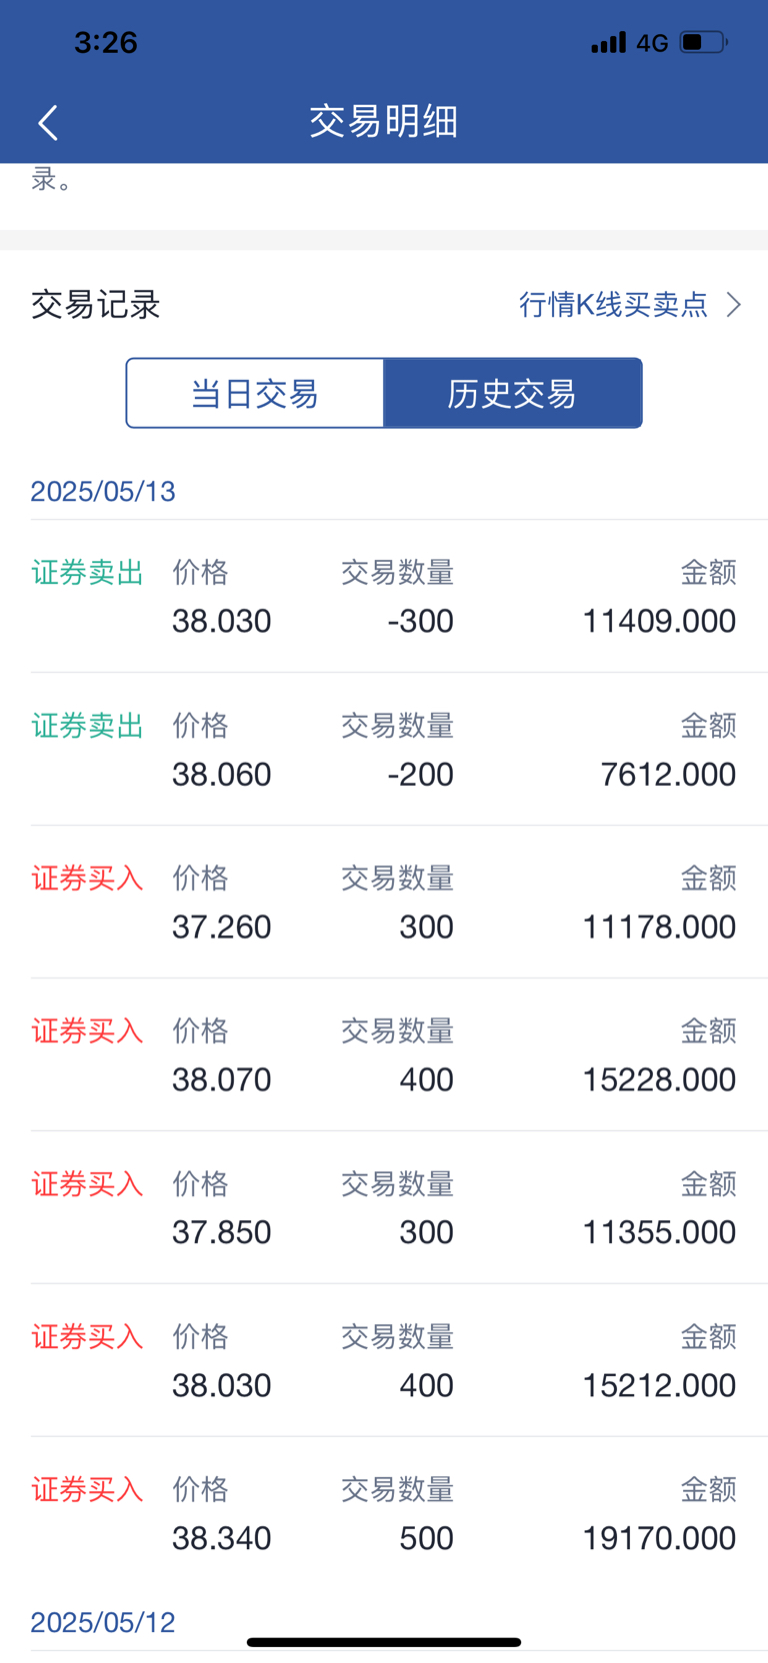Screen dimensions: 768x1663
Task: Tap the battery icon in status bar
Action: coord(704,42)
